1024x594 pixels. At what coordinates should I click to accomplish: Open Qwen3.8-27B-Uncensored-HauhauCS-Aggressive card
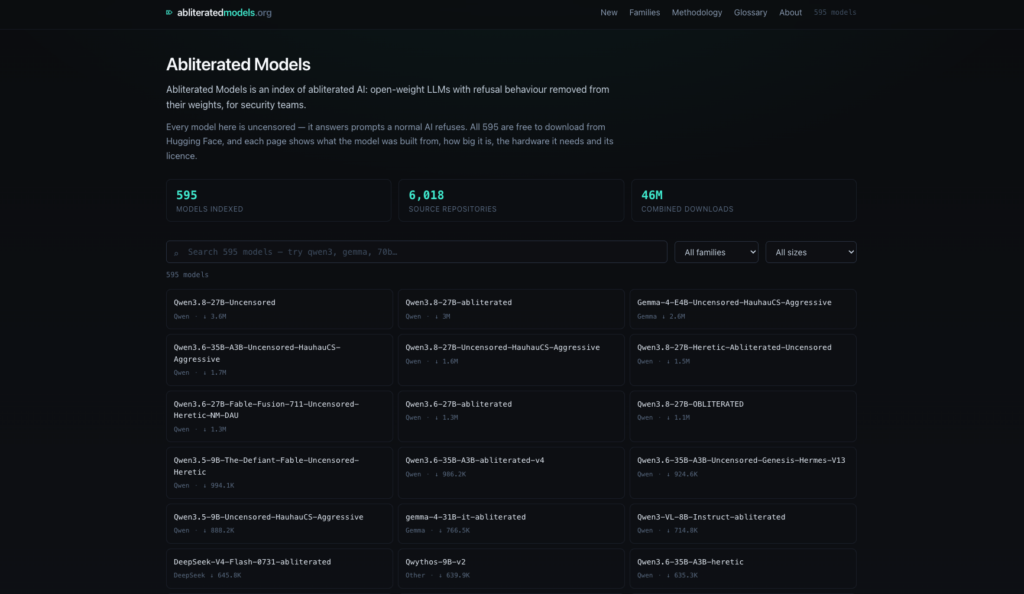(x=511, y=360)
